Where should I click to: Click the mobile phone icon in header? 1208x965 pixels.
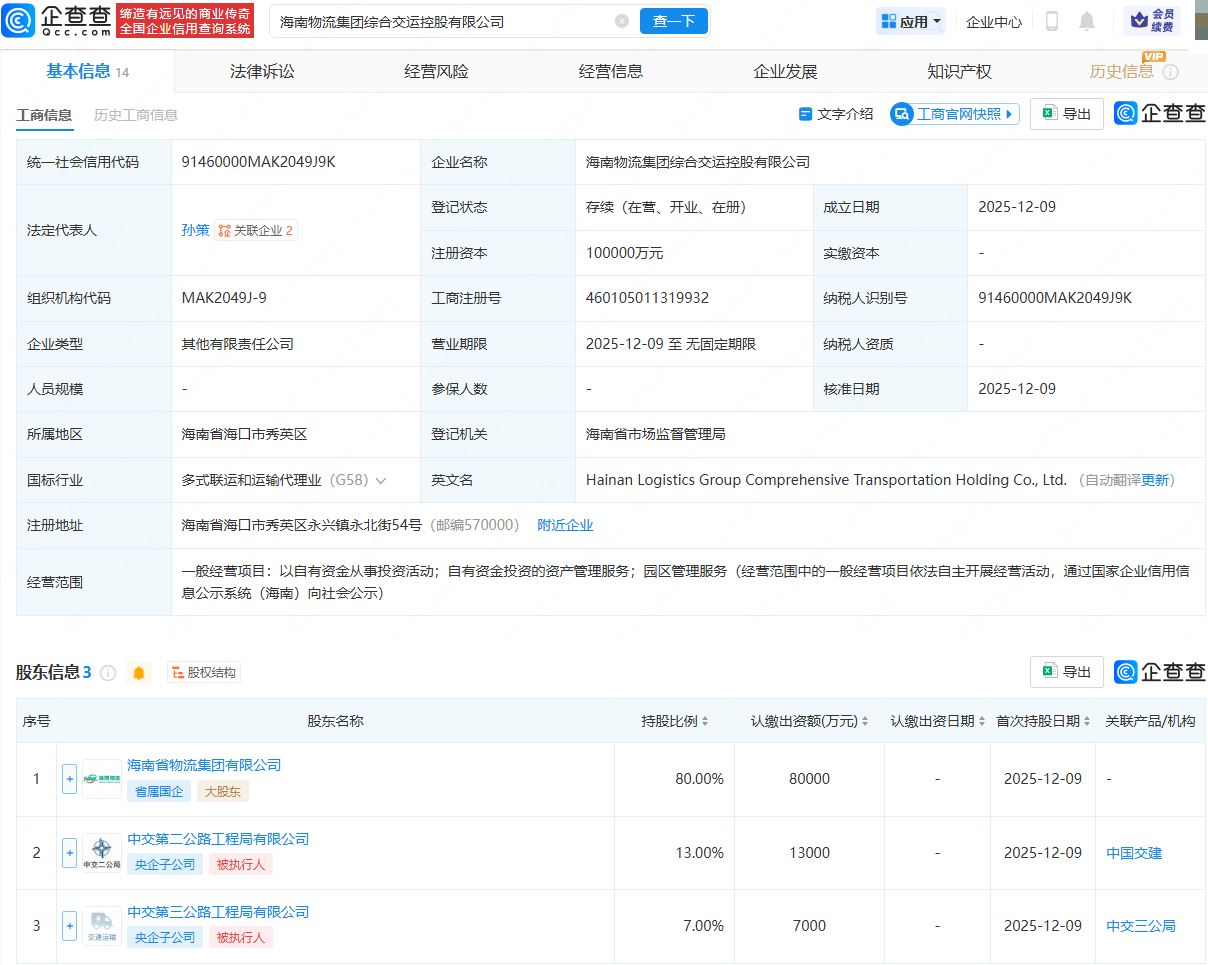(1052, 21)
